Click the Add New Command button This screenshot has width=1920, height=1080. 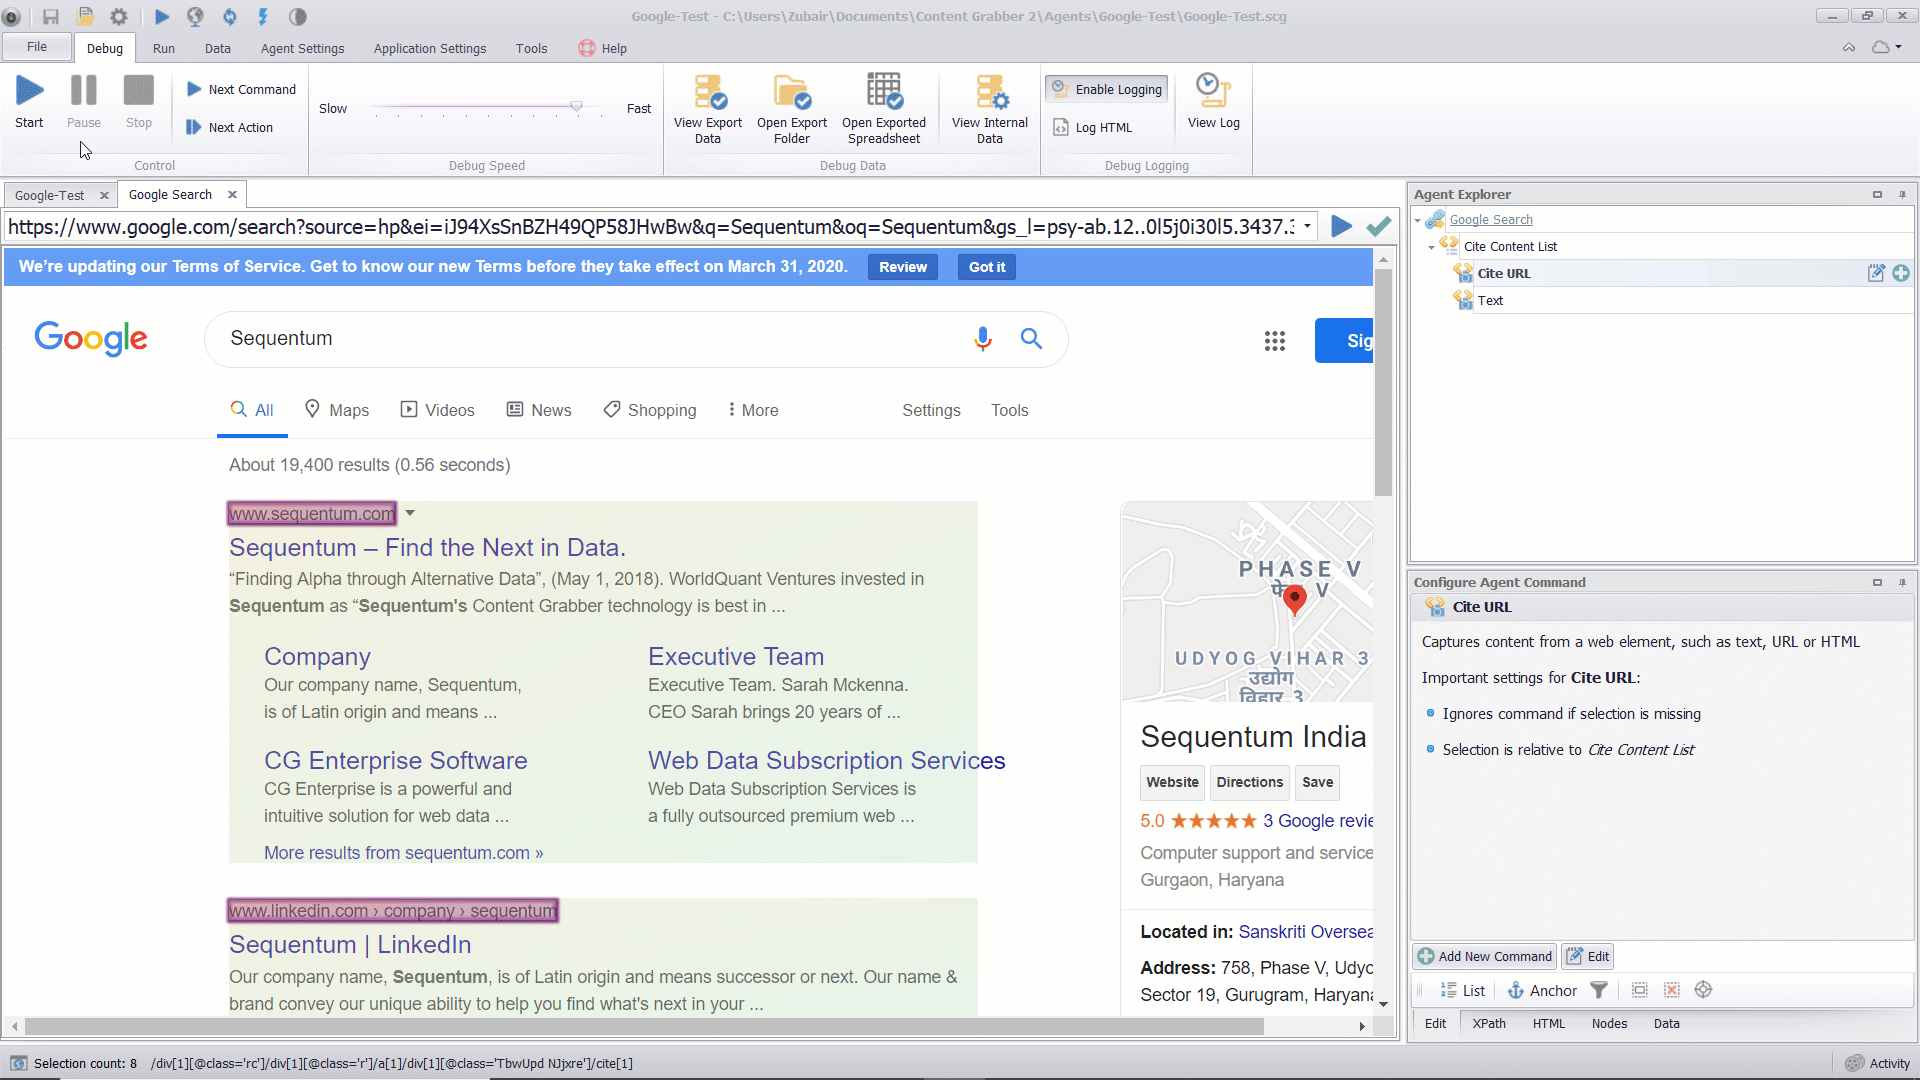point(1484,956)
